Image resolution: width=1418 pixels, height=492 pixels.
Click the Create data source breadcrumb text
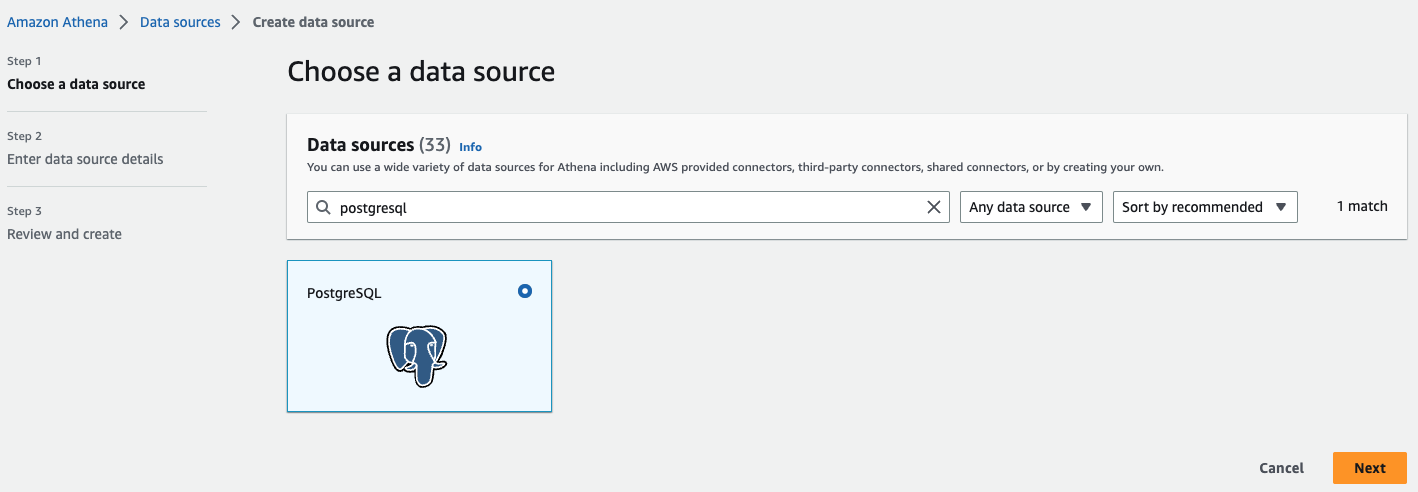[313, 22]
